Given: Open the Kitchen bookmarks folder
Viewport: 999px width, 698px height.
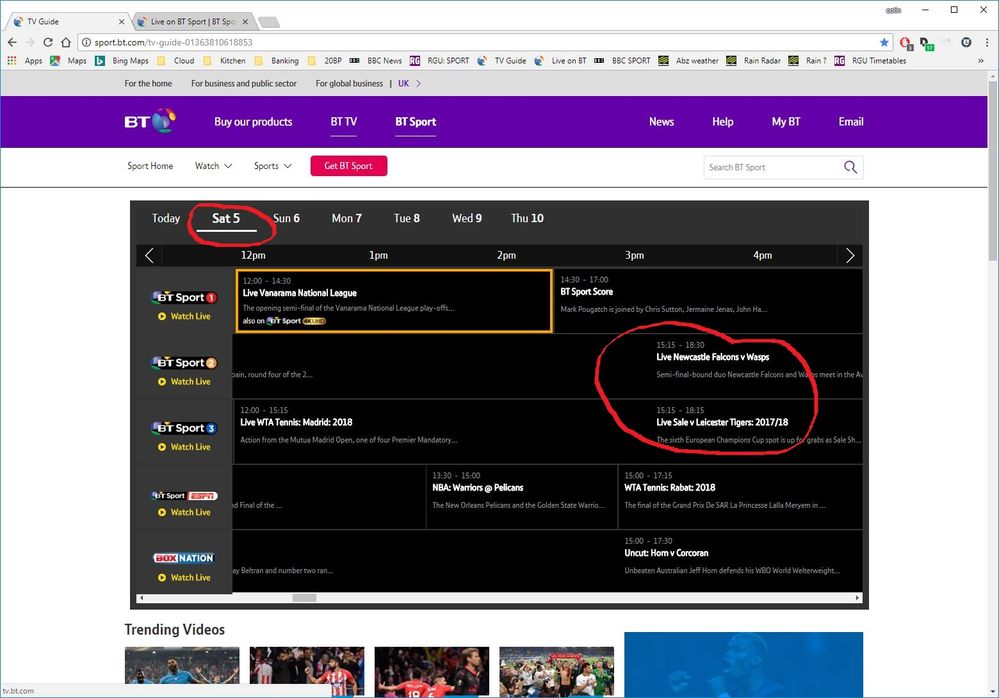Looking at the screenshot, I should pyautogui.click(x=224, y=61).
